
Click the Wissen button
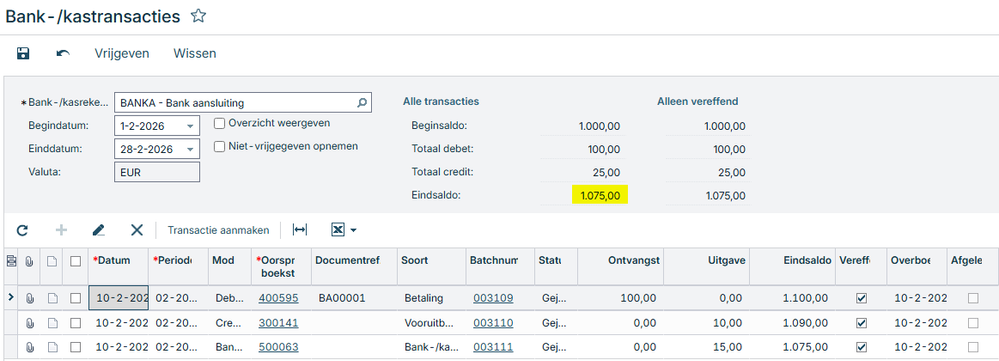click(194, 53)
